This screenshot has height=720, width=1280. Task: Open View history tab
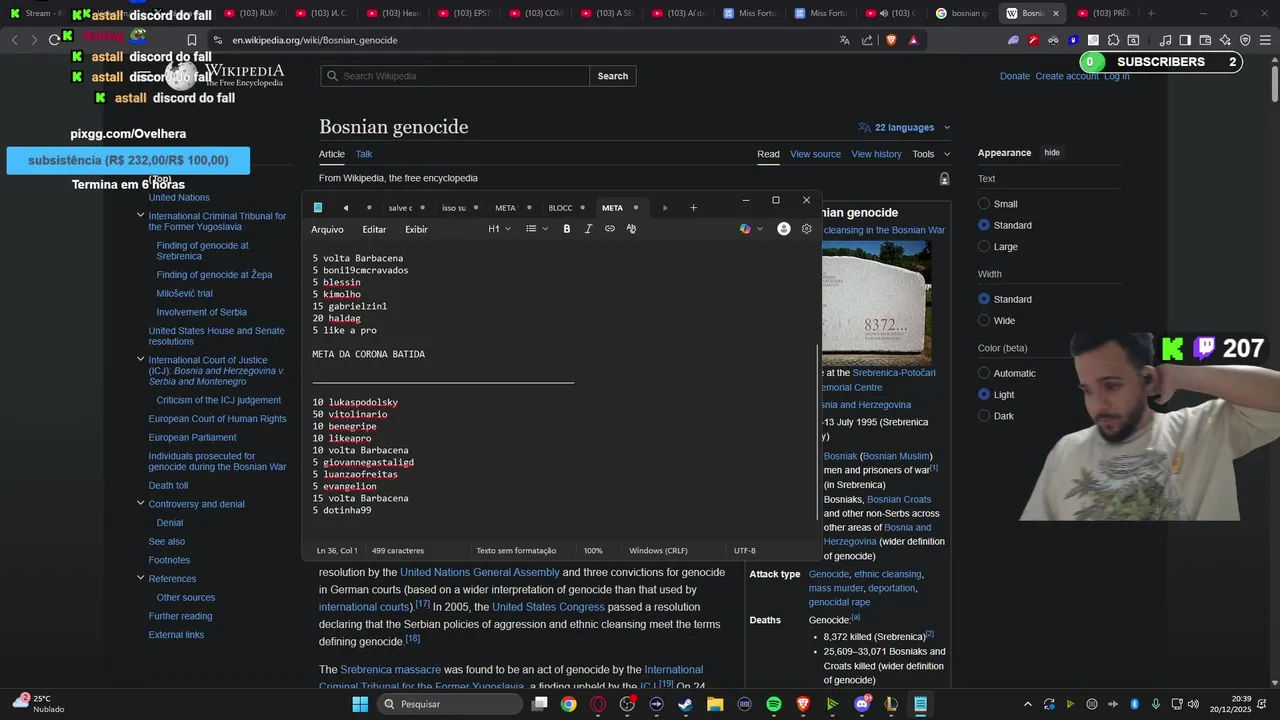[x=876, y=154]
